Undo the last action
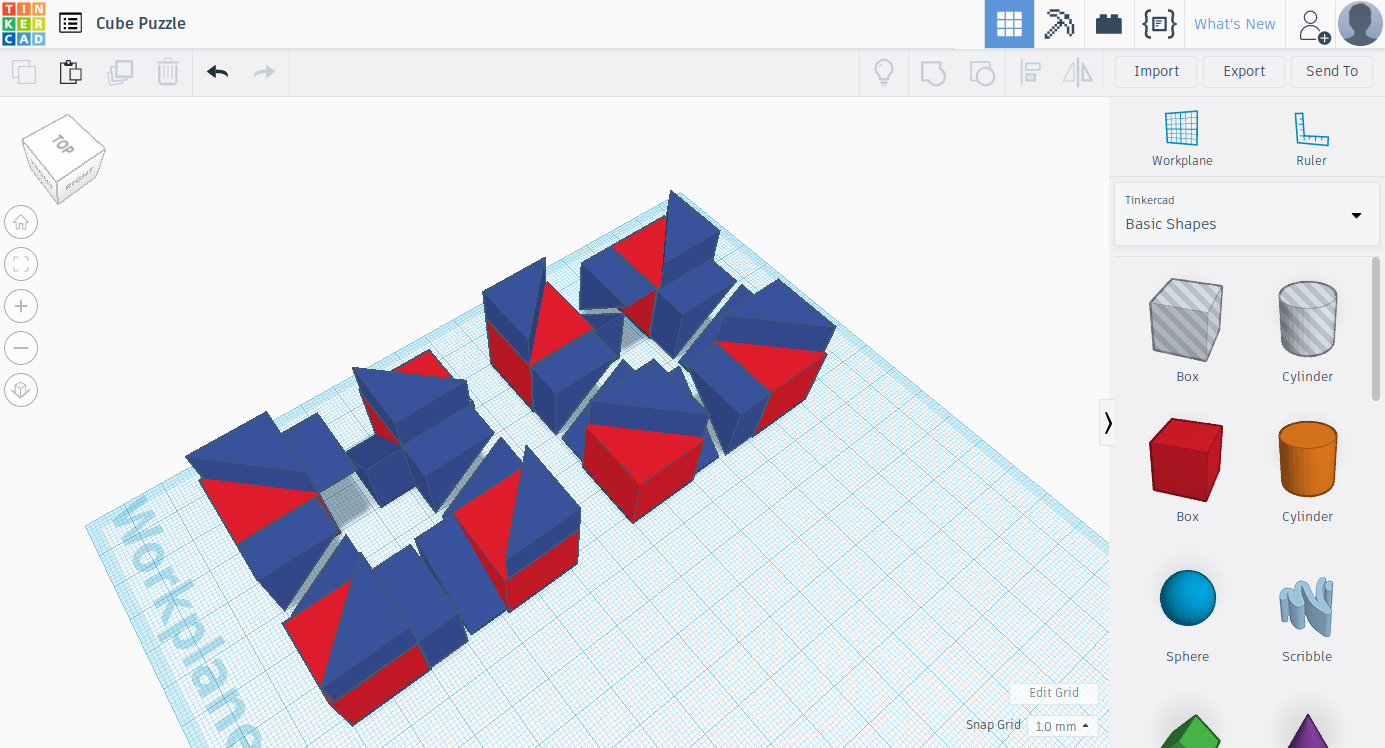The height and width of the screenshot is (748, 1385). (x=217, y=72)
